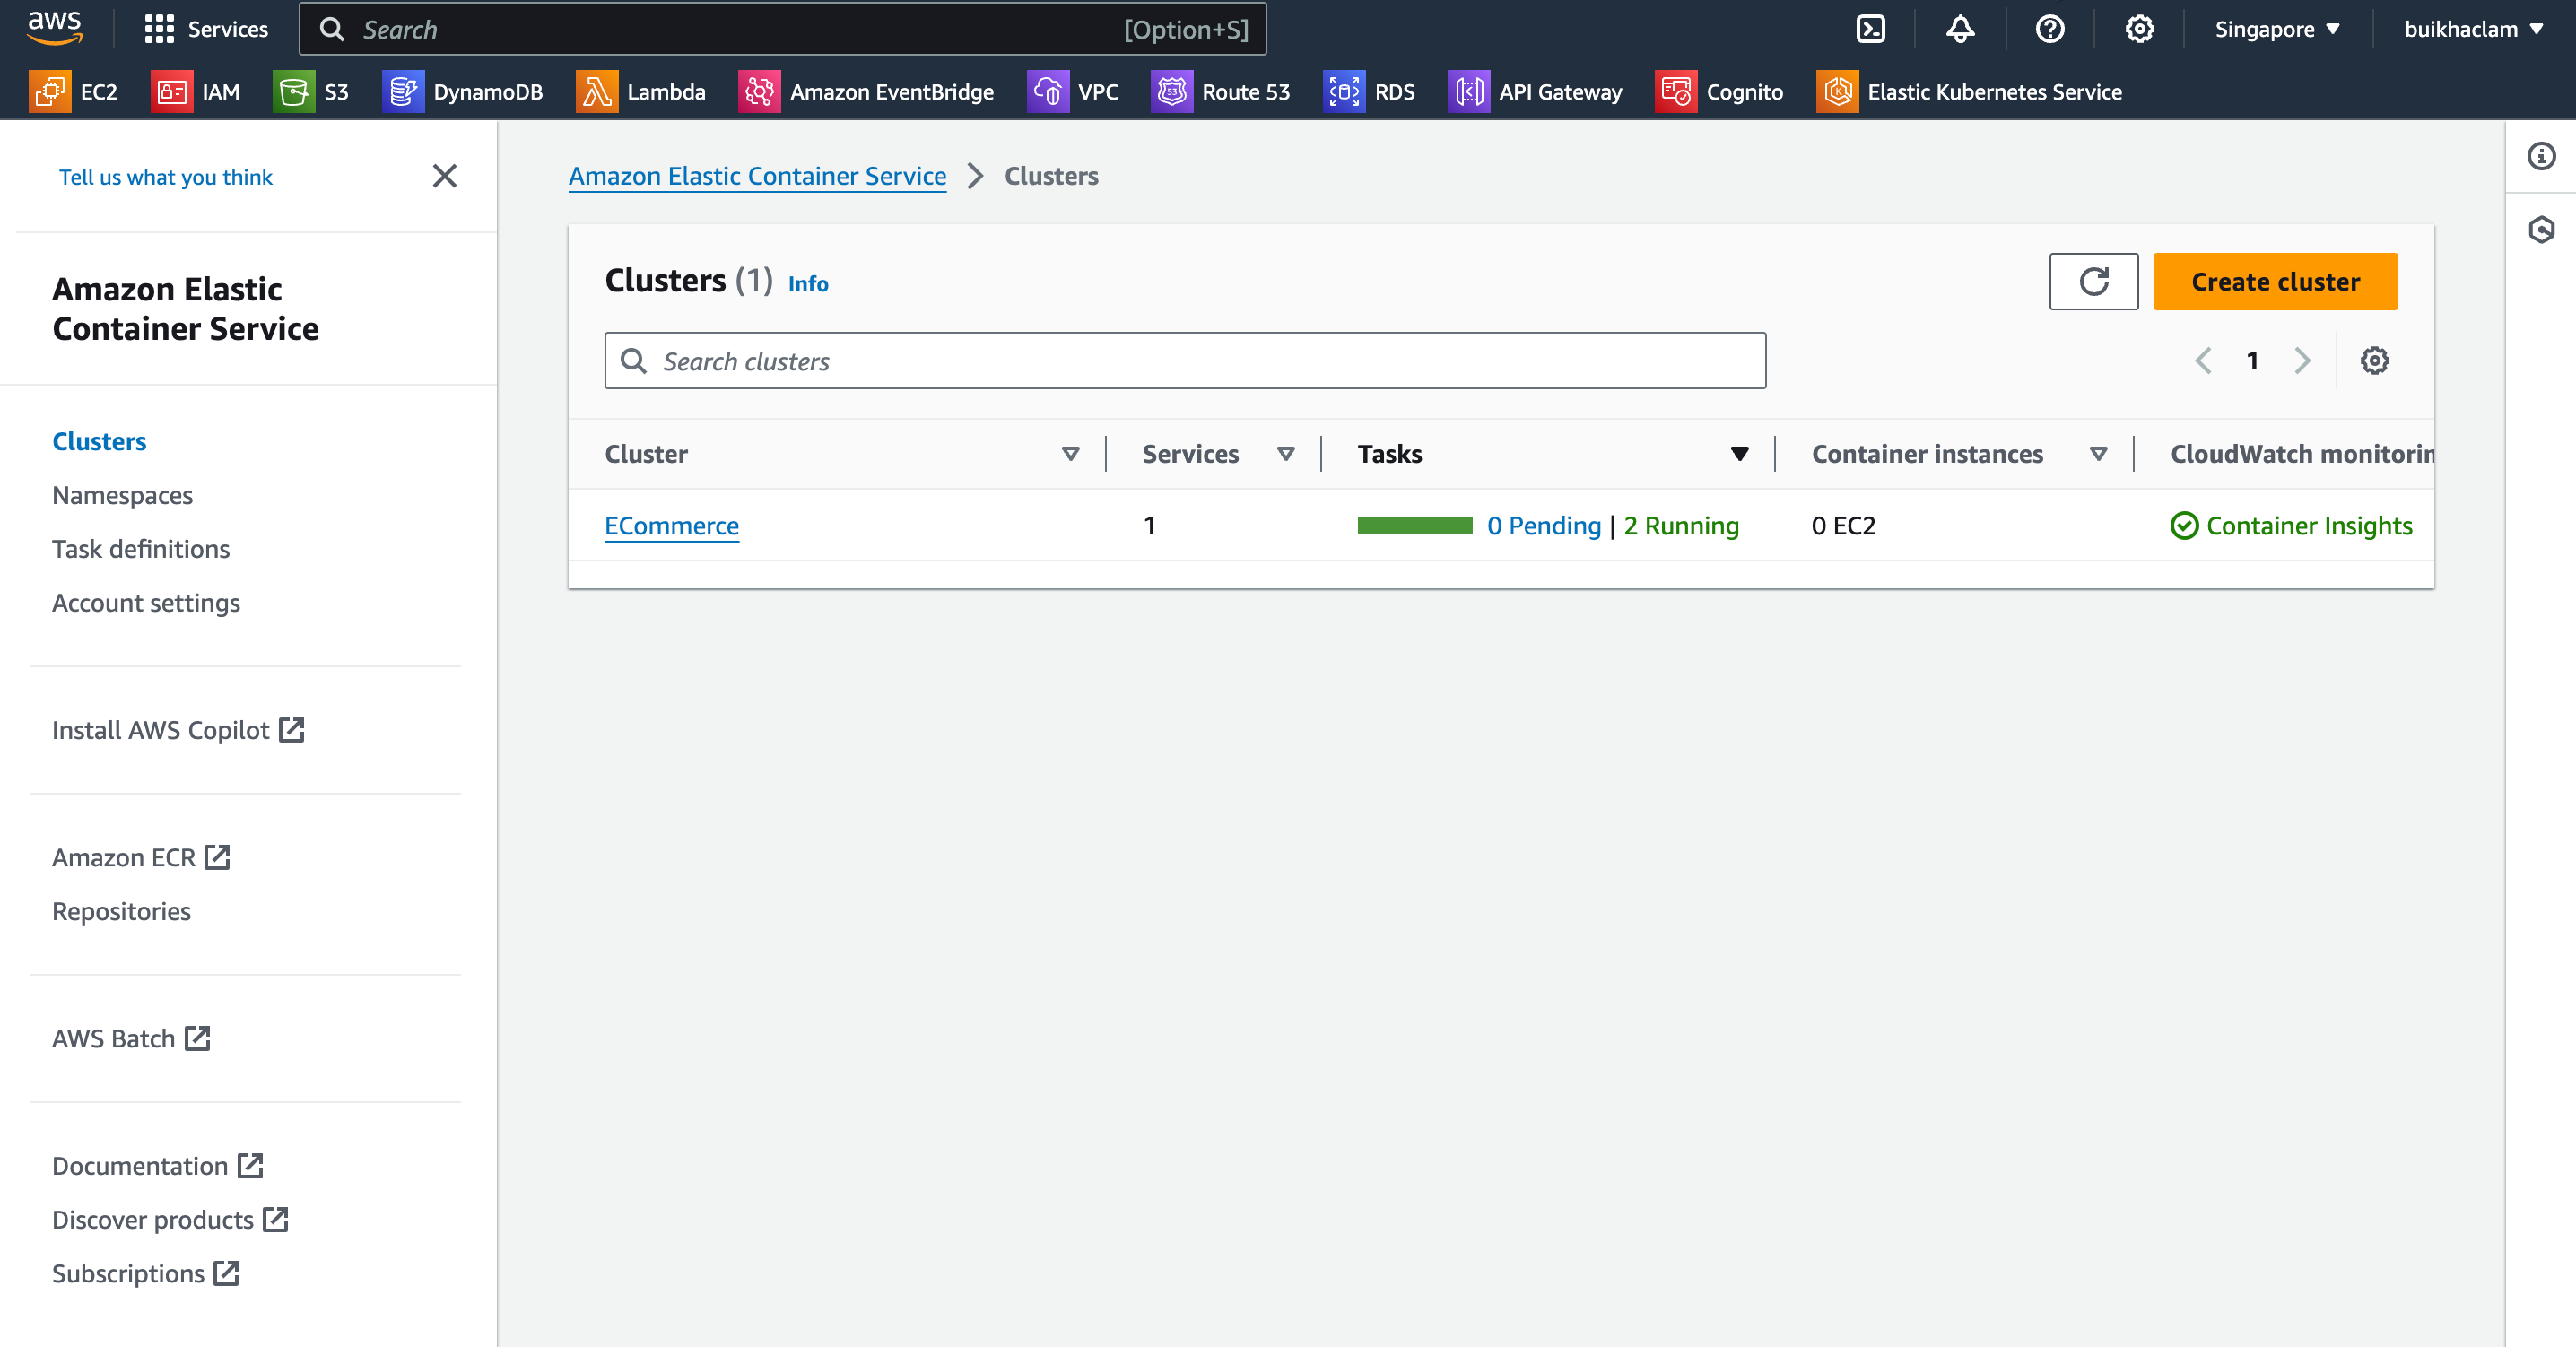2576x1347 pixels.
Task: Open Documentation external link
Action: [158, 1167]
